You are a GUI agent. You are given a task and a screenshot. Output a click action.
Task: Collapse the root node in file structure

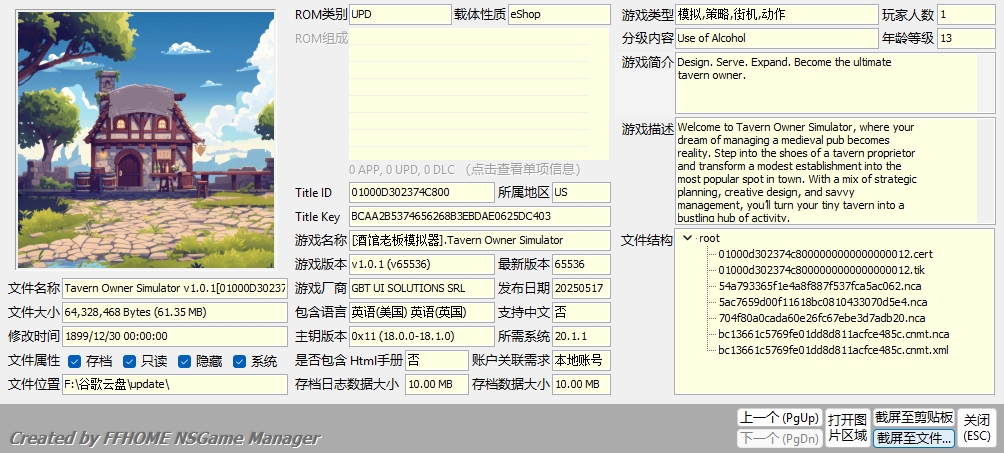point(688,238)
